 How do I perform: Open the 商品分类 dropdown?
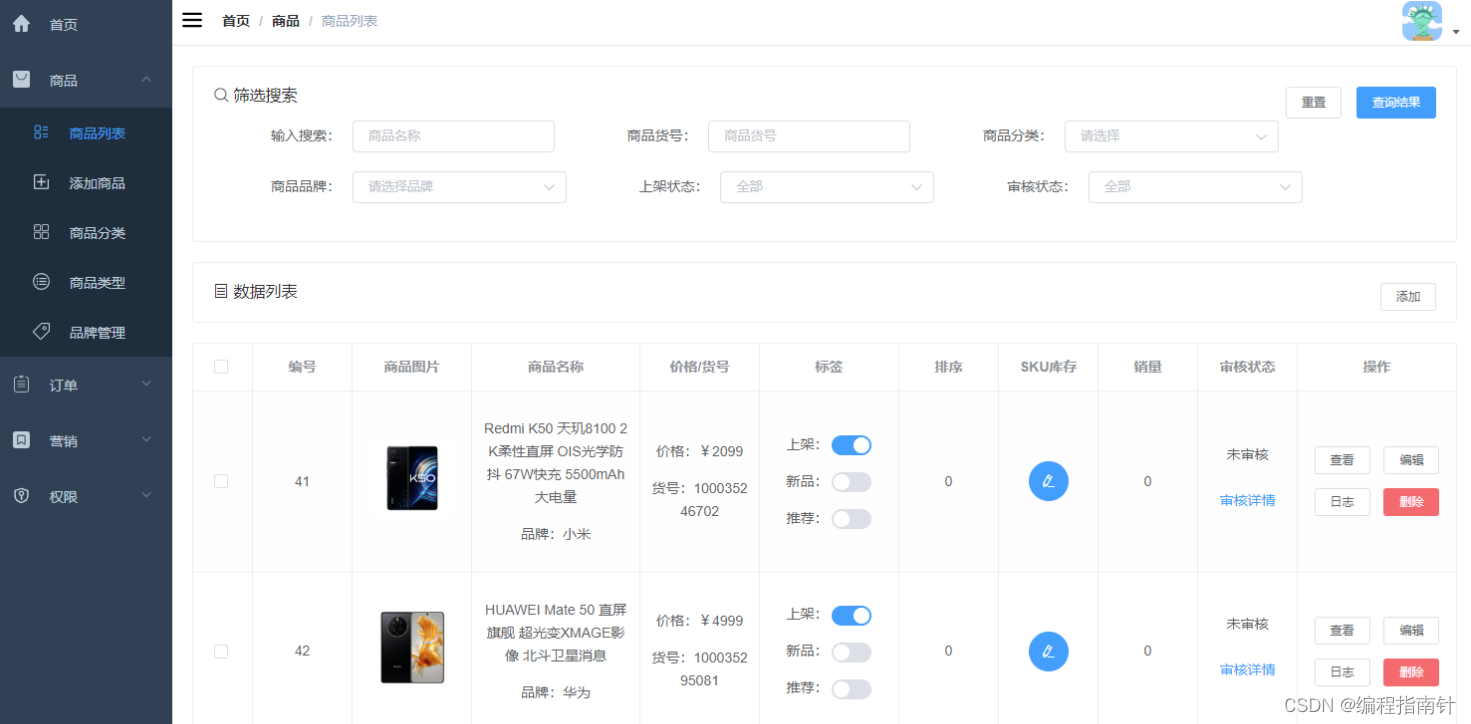click(1171, 136)
